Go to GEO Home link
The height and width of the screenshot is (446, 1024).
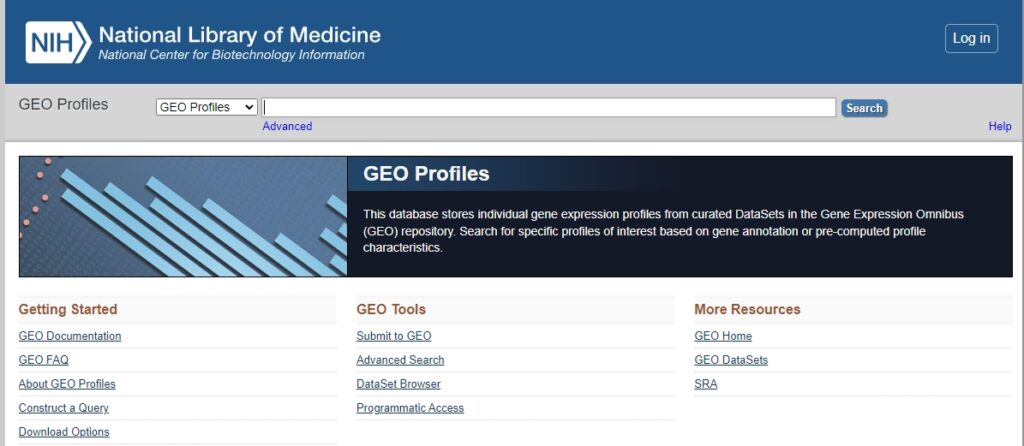723,336
